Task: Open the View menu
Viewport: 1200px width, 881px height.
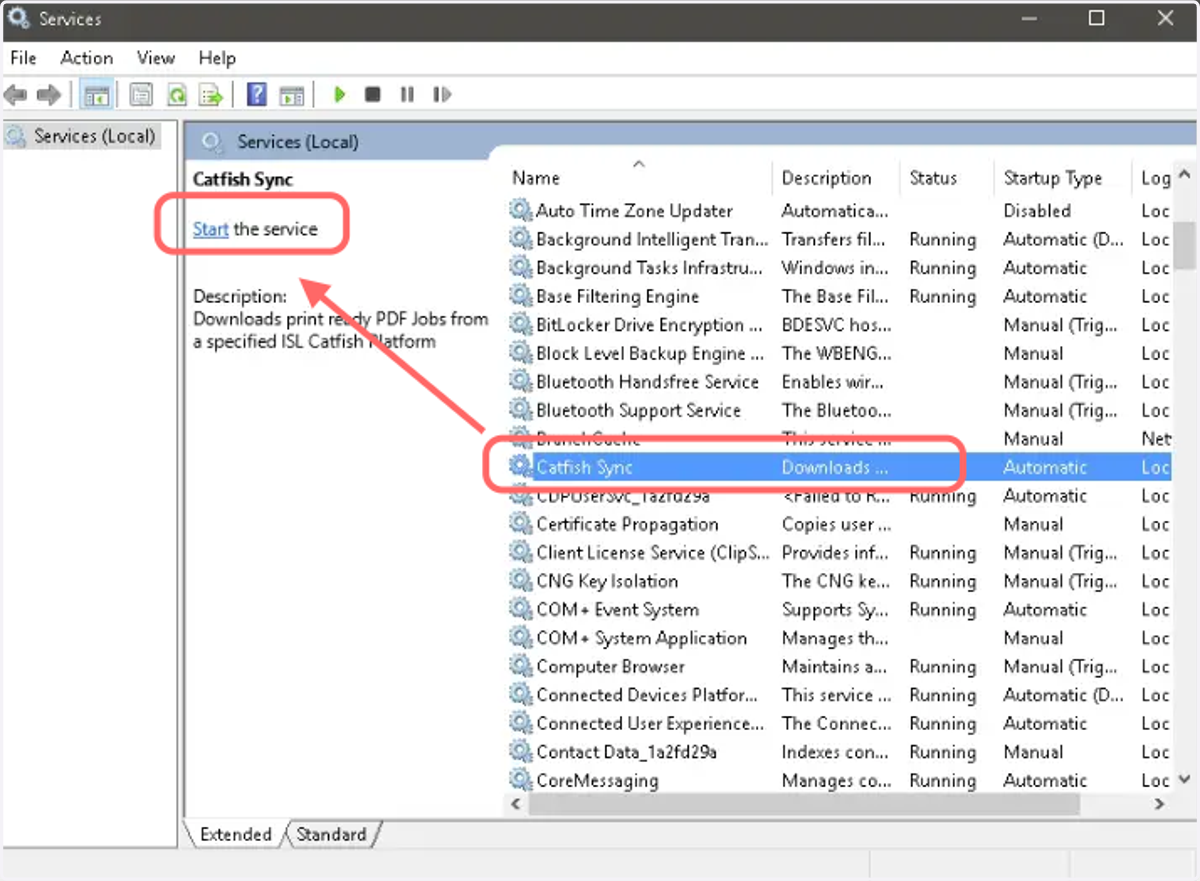Action: coord(156,58)
